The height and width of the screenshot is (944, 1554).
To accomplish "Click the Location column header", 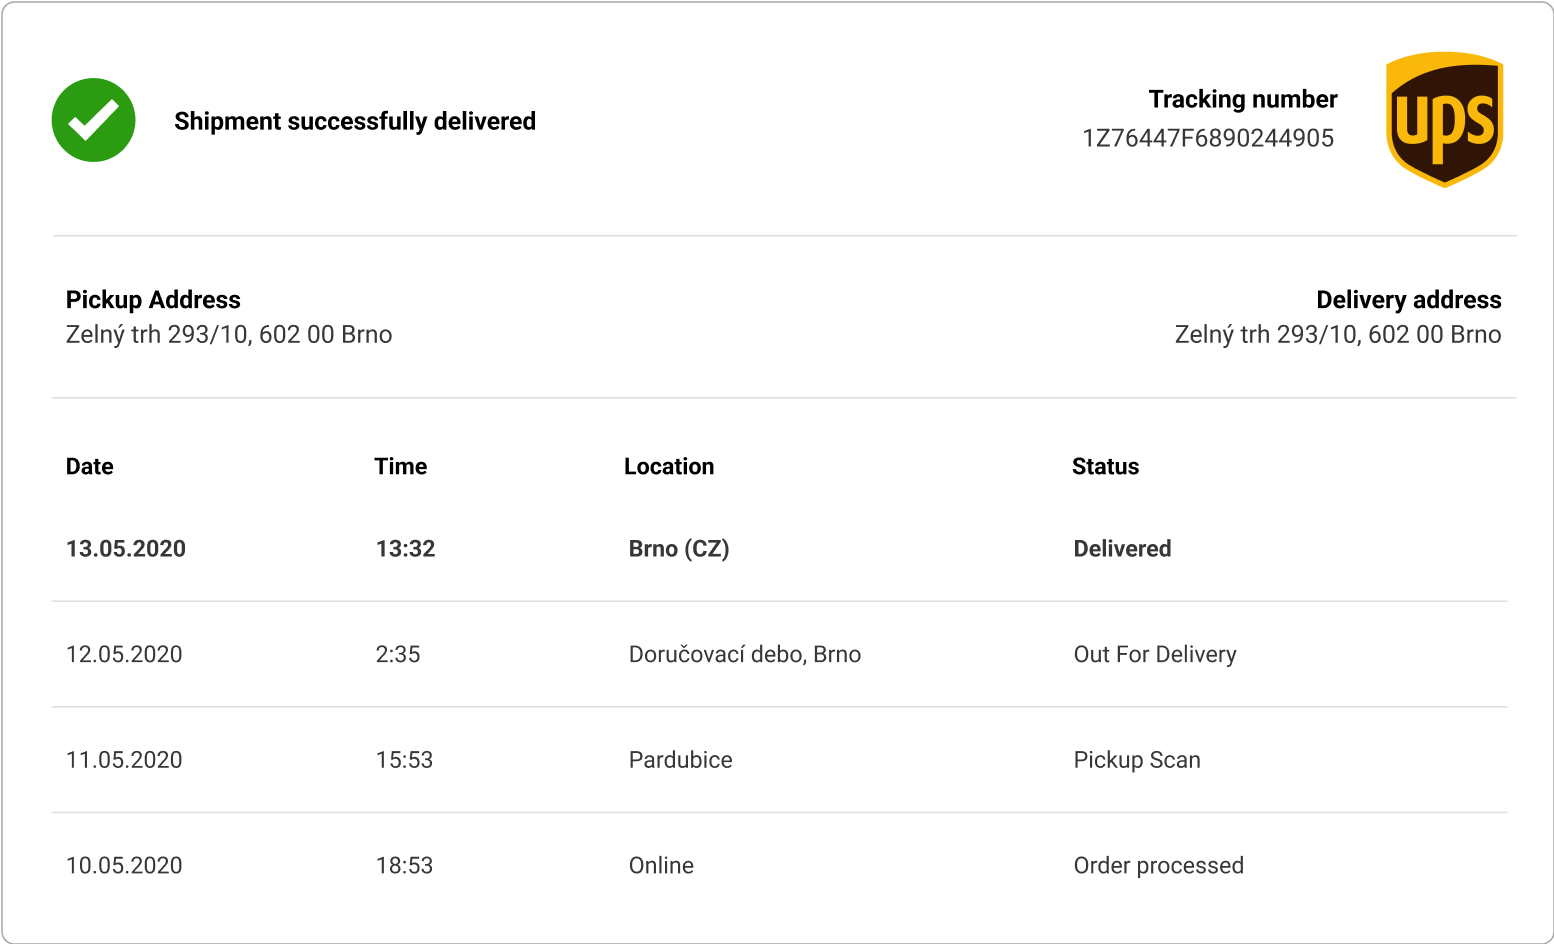I will tap(669, 466).
